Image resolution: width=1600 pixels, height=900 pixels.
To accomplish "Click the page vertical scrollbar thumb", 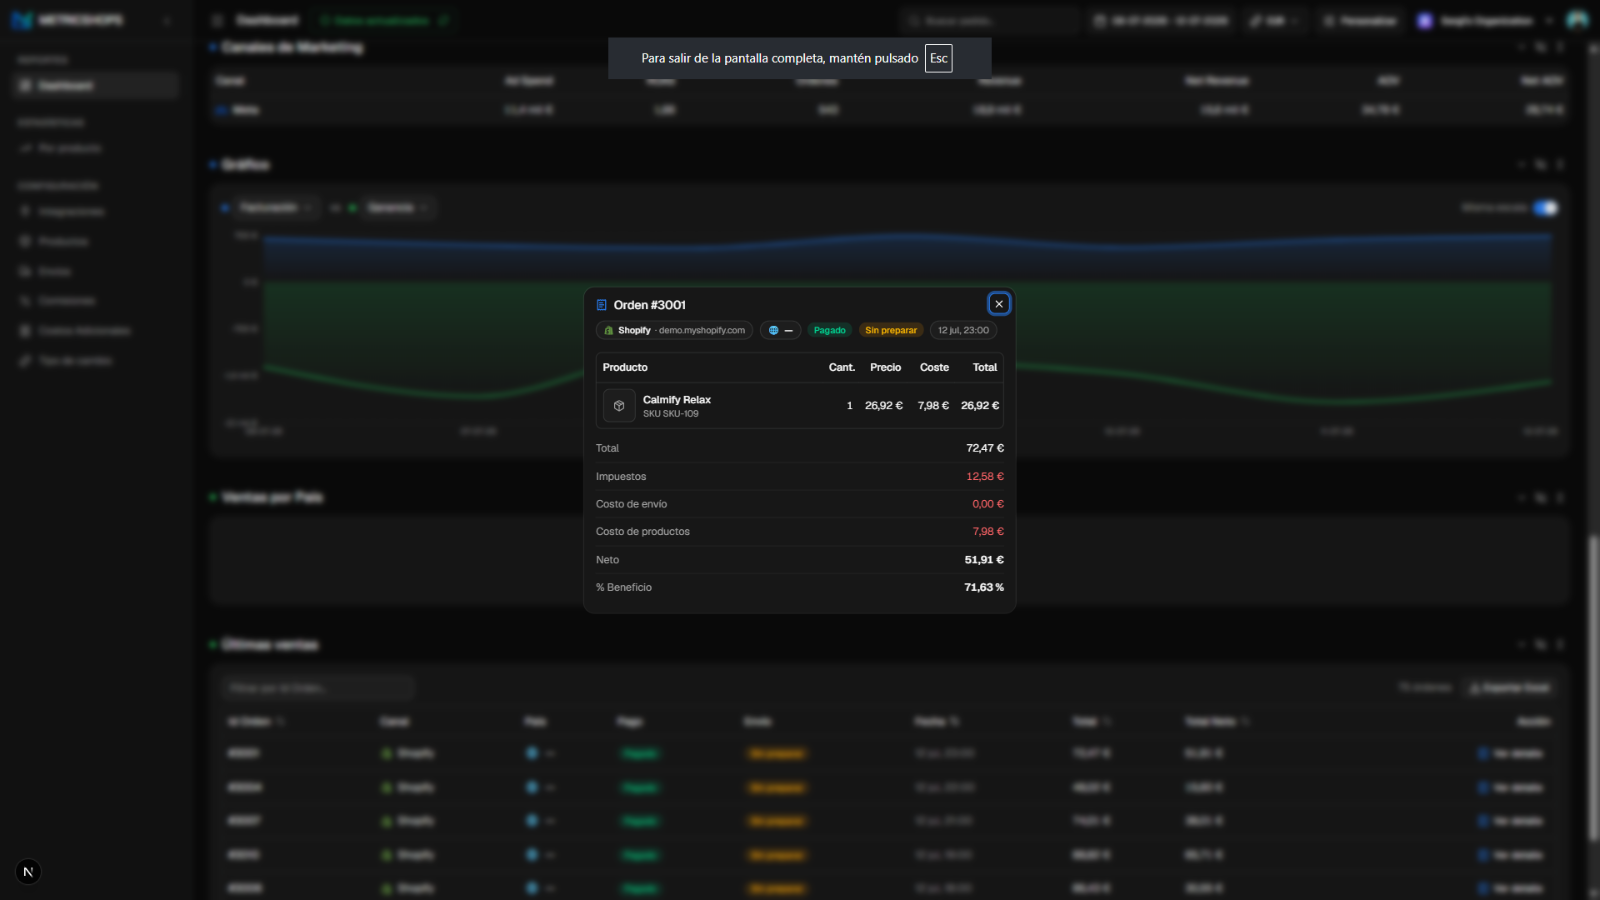I will pos(1593,688).
